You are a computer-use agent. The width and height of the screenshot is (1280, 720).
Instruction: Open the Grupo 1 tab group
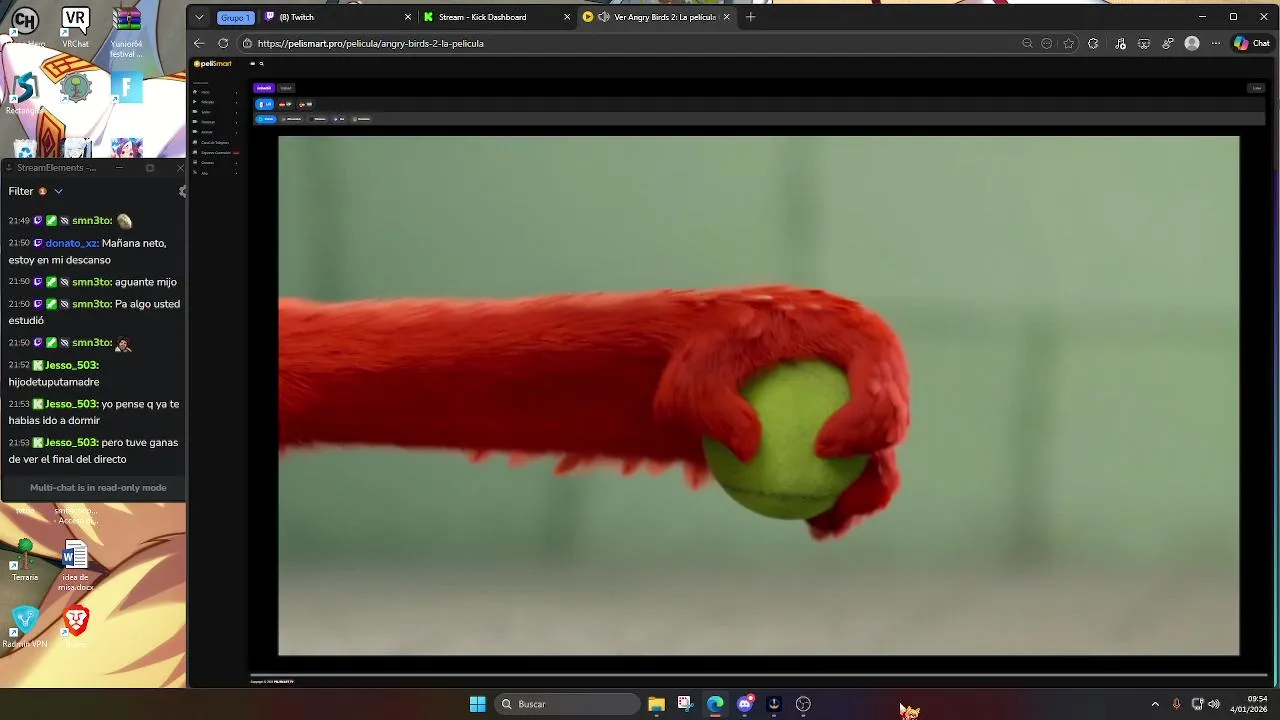click(x=235, y=17)
